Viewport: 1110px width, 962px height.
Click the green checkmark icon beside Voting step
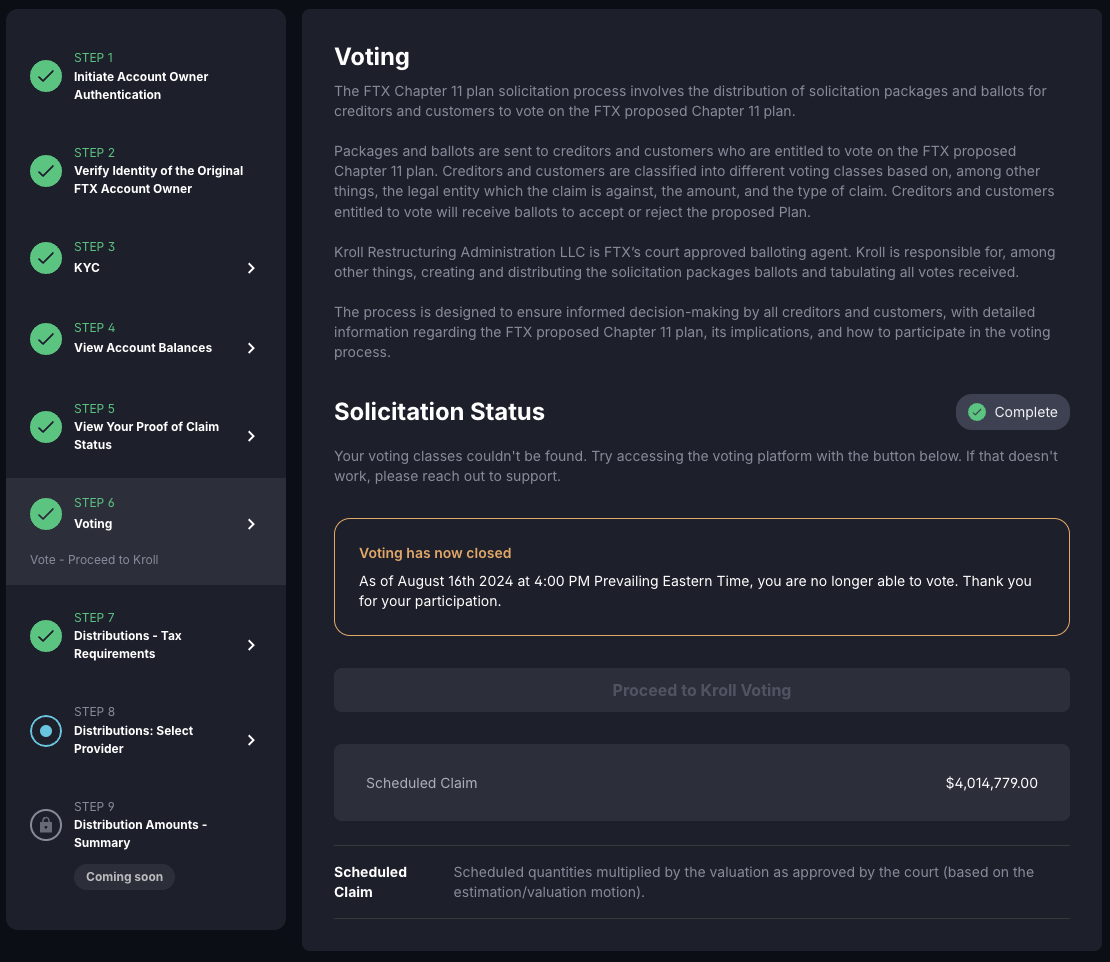46,514
